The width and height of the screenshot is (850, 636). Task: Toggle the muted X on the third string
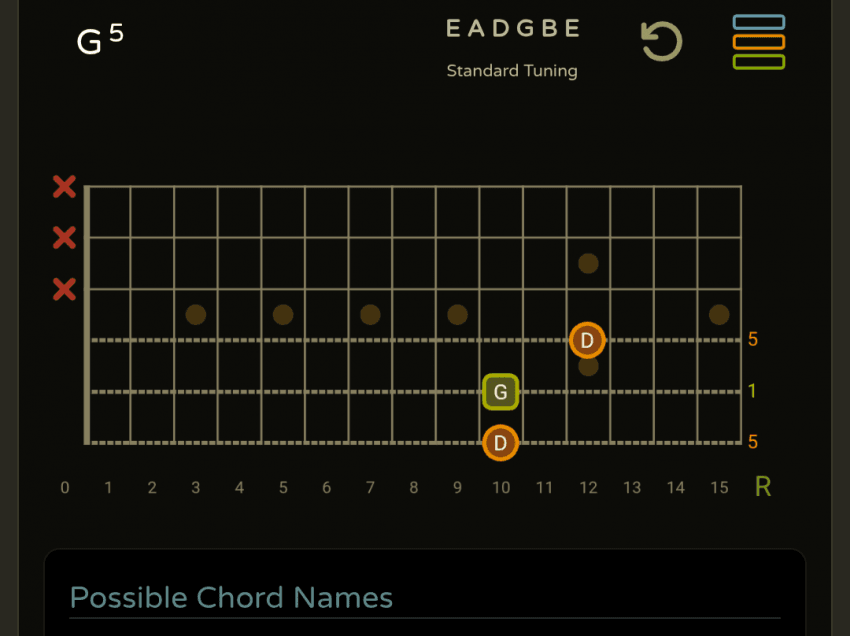coord(64,290)
